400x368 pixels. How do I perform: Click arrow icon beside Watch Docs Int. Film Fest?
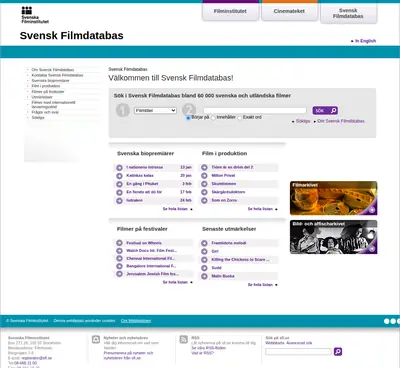[x=119, y=251]
